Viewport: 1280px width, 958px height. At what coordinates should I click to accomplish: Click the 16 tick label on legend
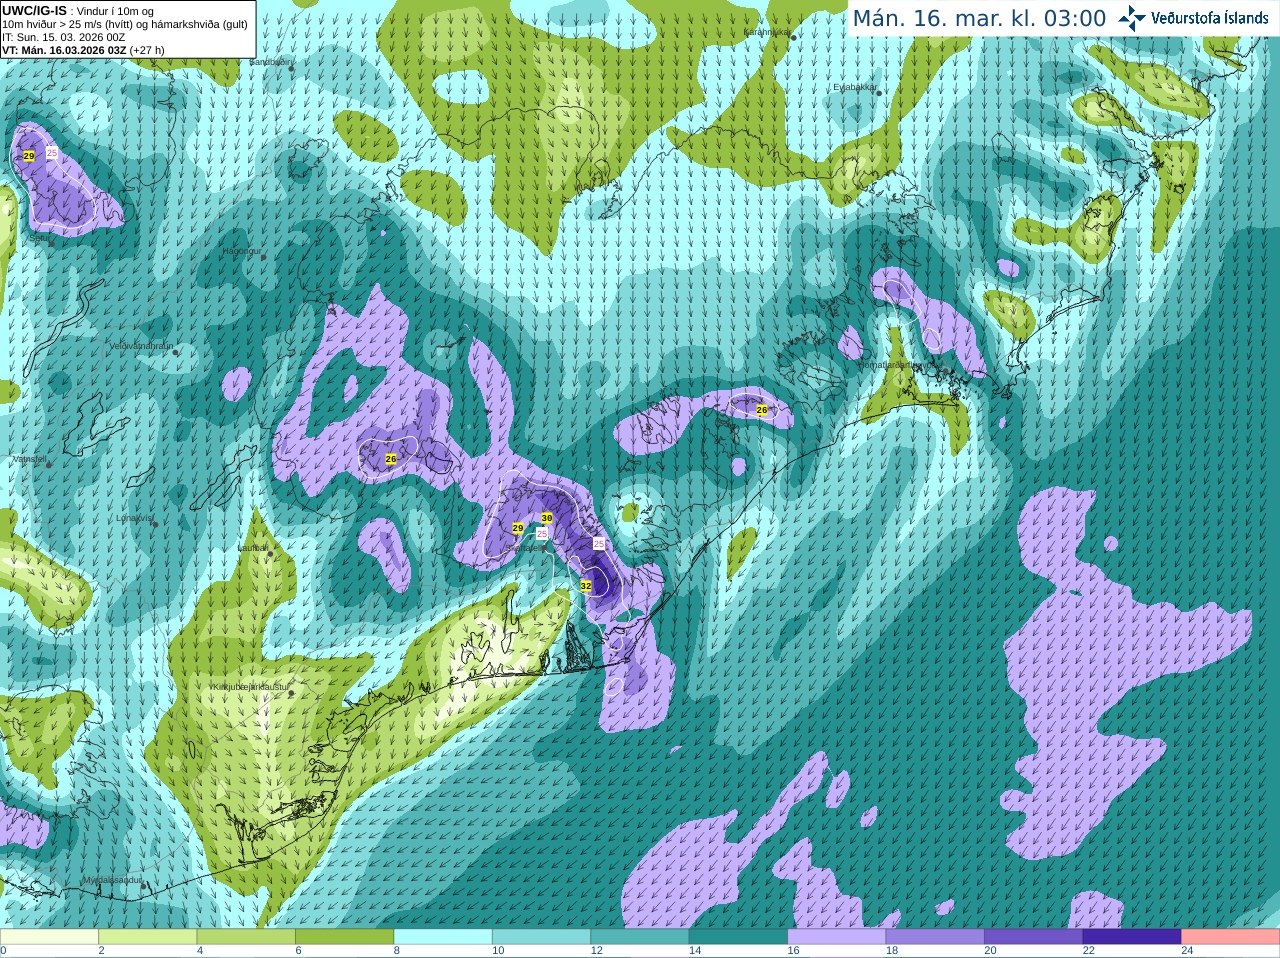point(792,951)
